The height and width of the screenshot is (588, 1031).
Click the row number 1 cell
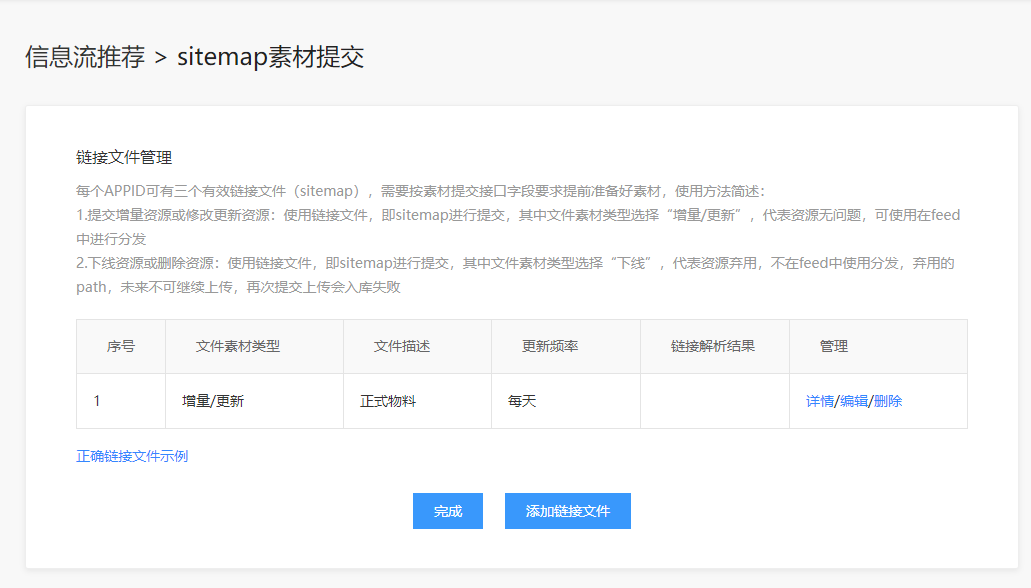click(121, 401)
